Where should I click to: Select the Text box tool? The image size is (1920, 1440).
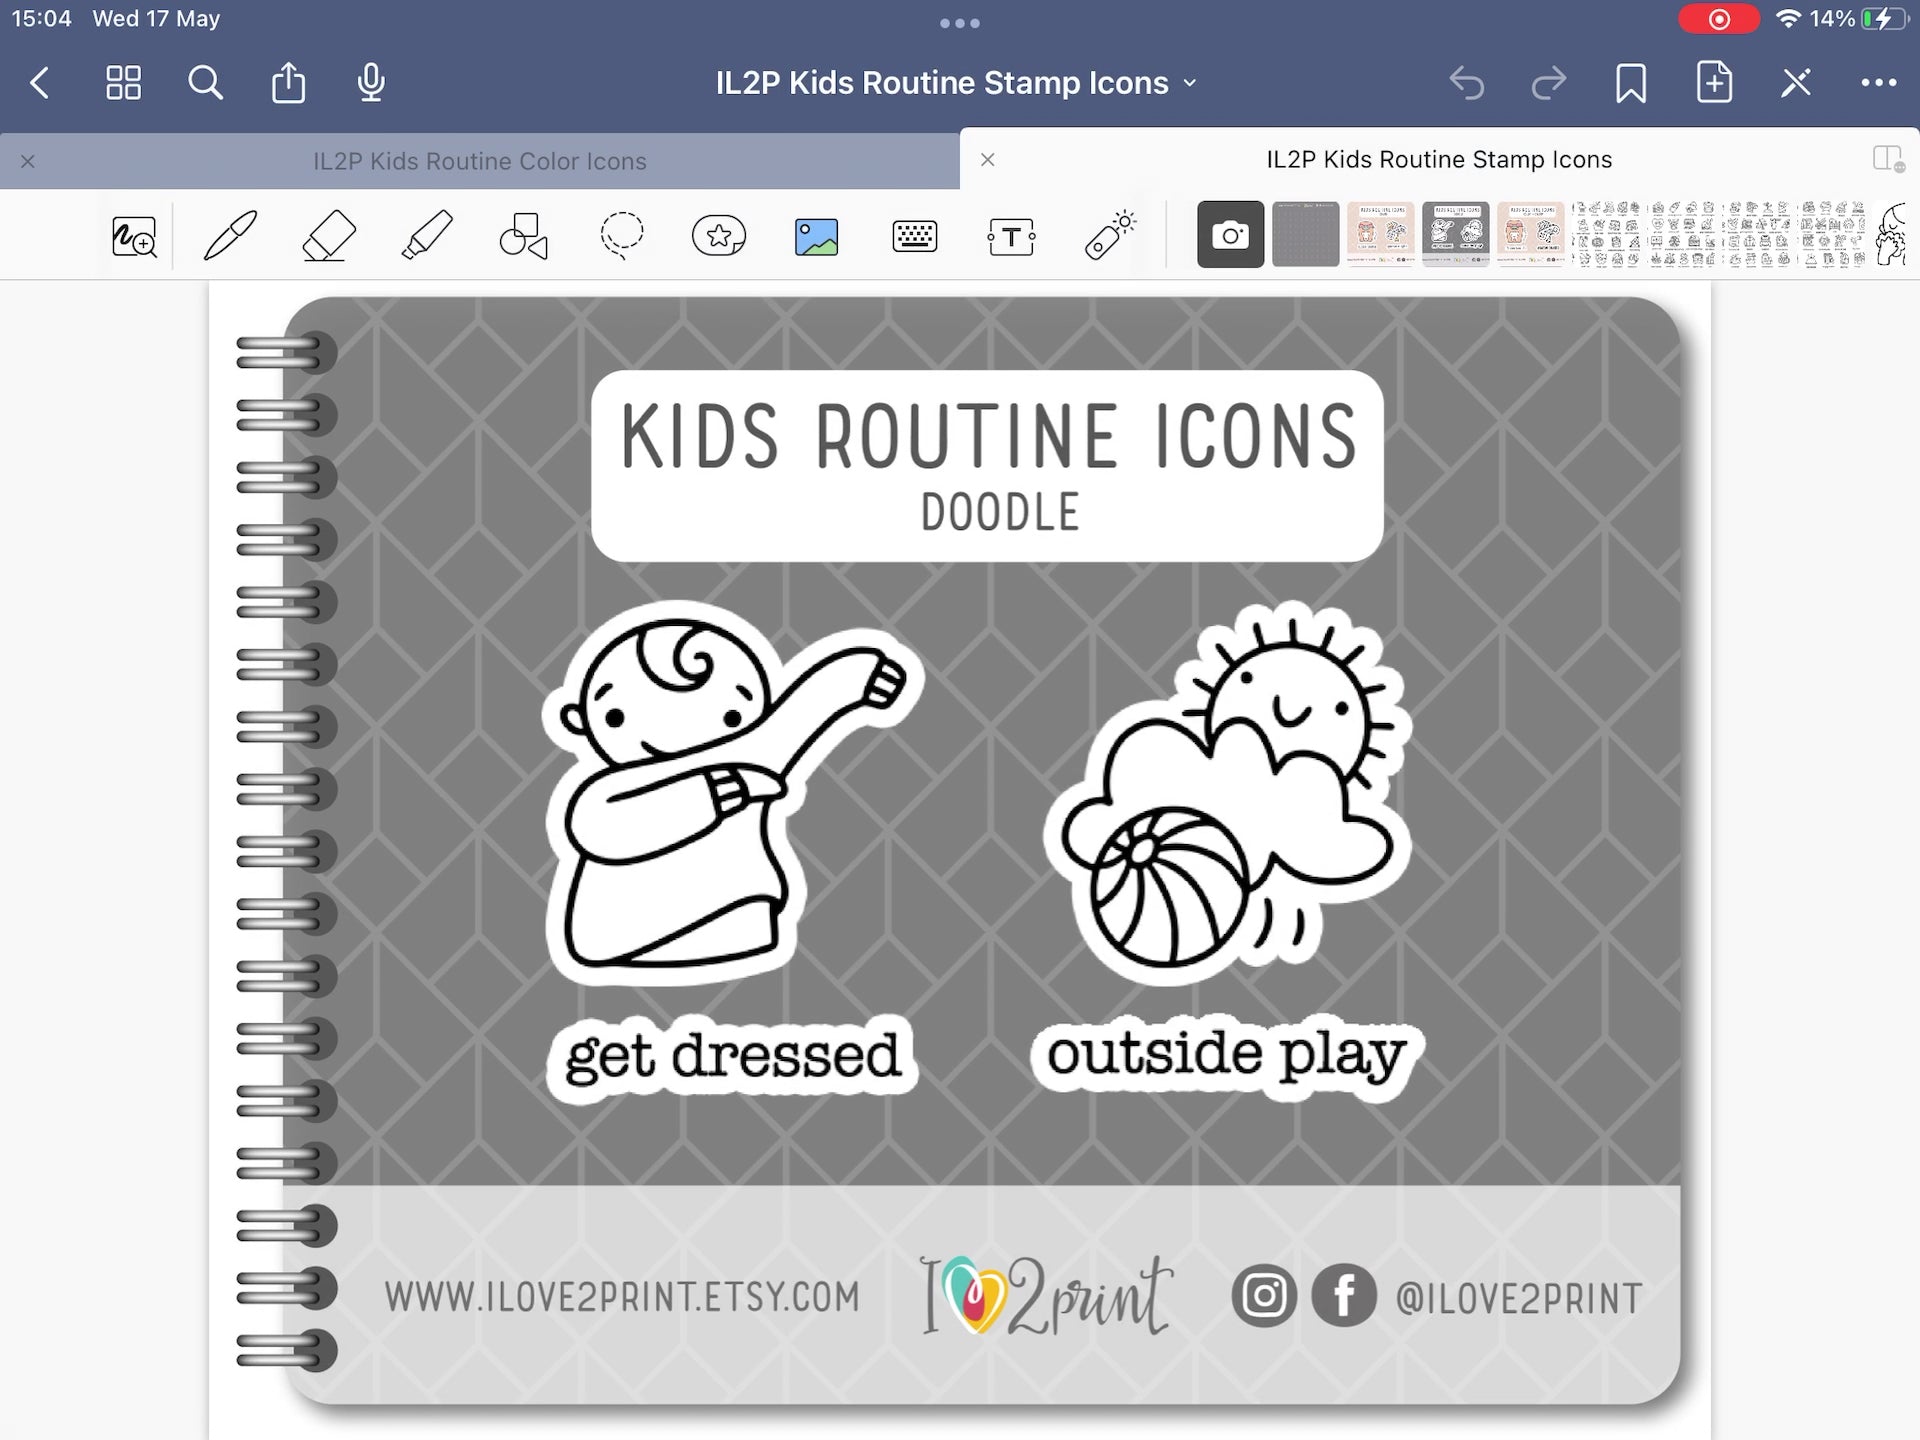point(1011,237)
